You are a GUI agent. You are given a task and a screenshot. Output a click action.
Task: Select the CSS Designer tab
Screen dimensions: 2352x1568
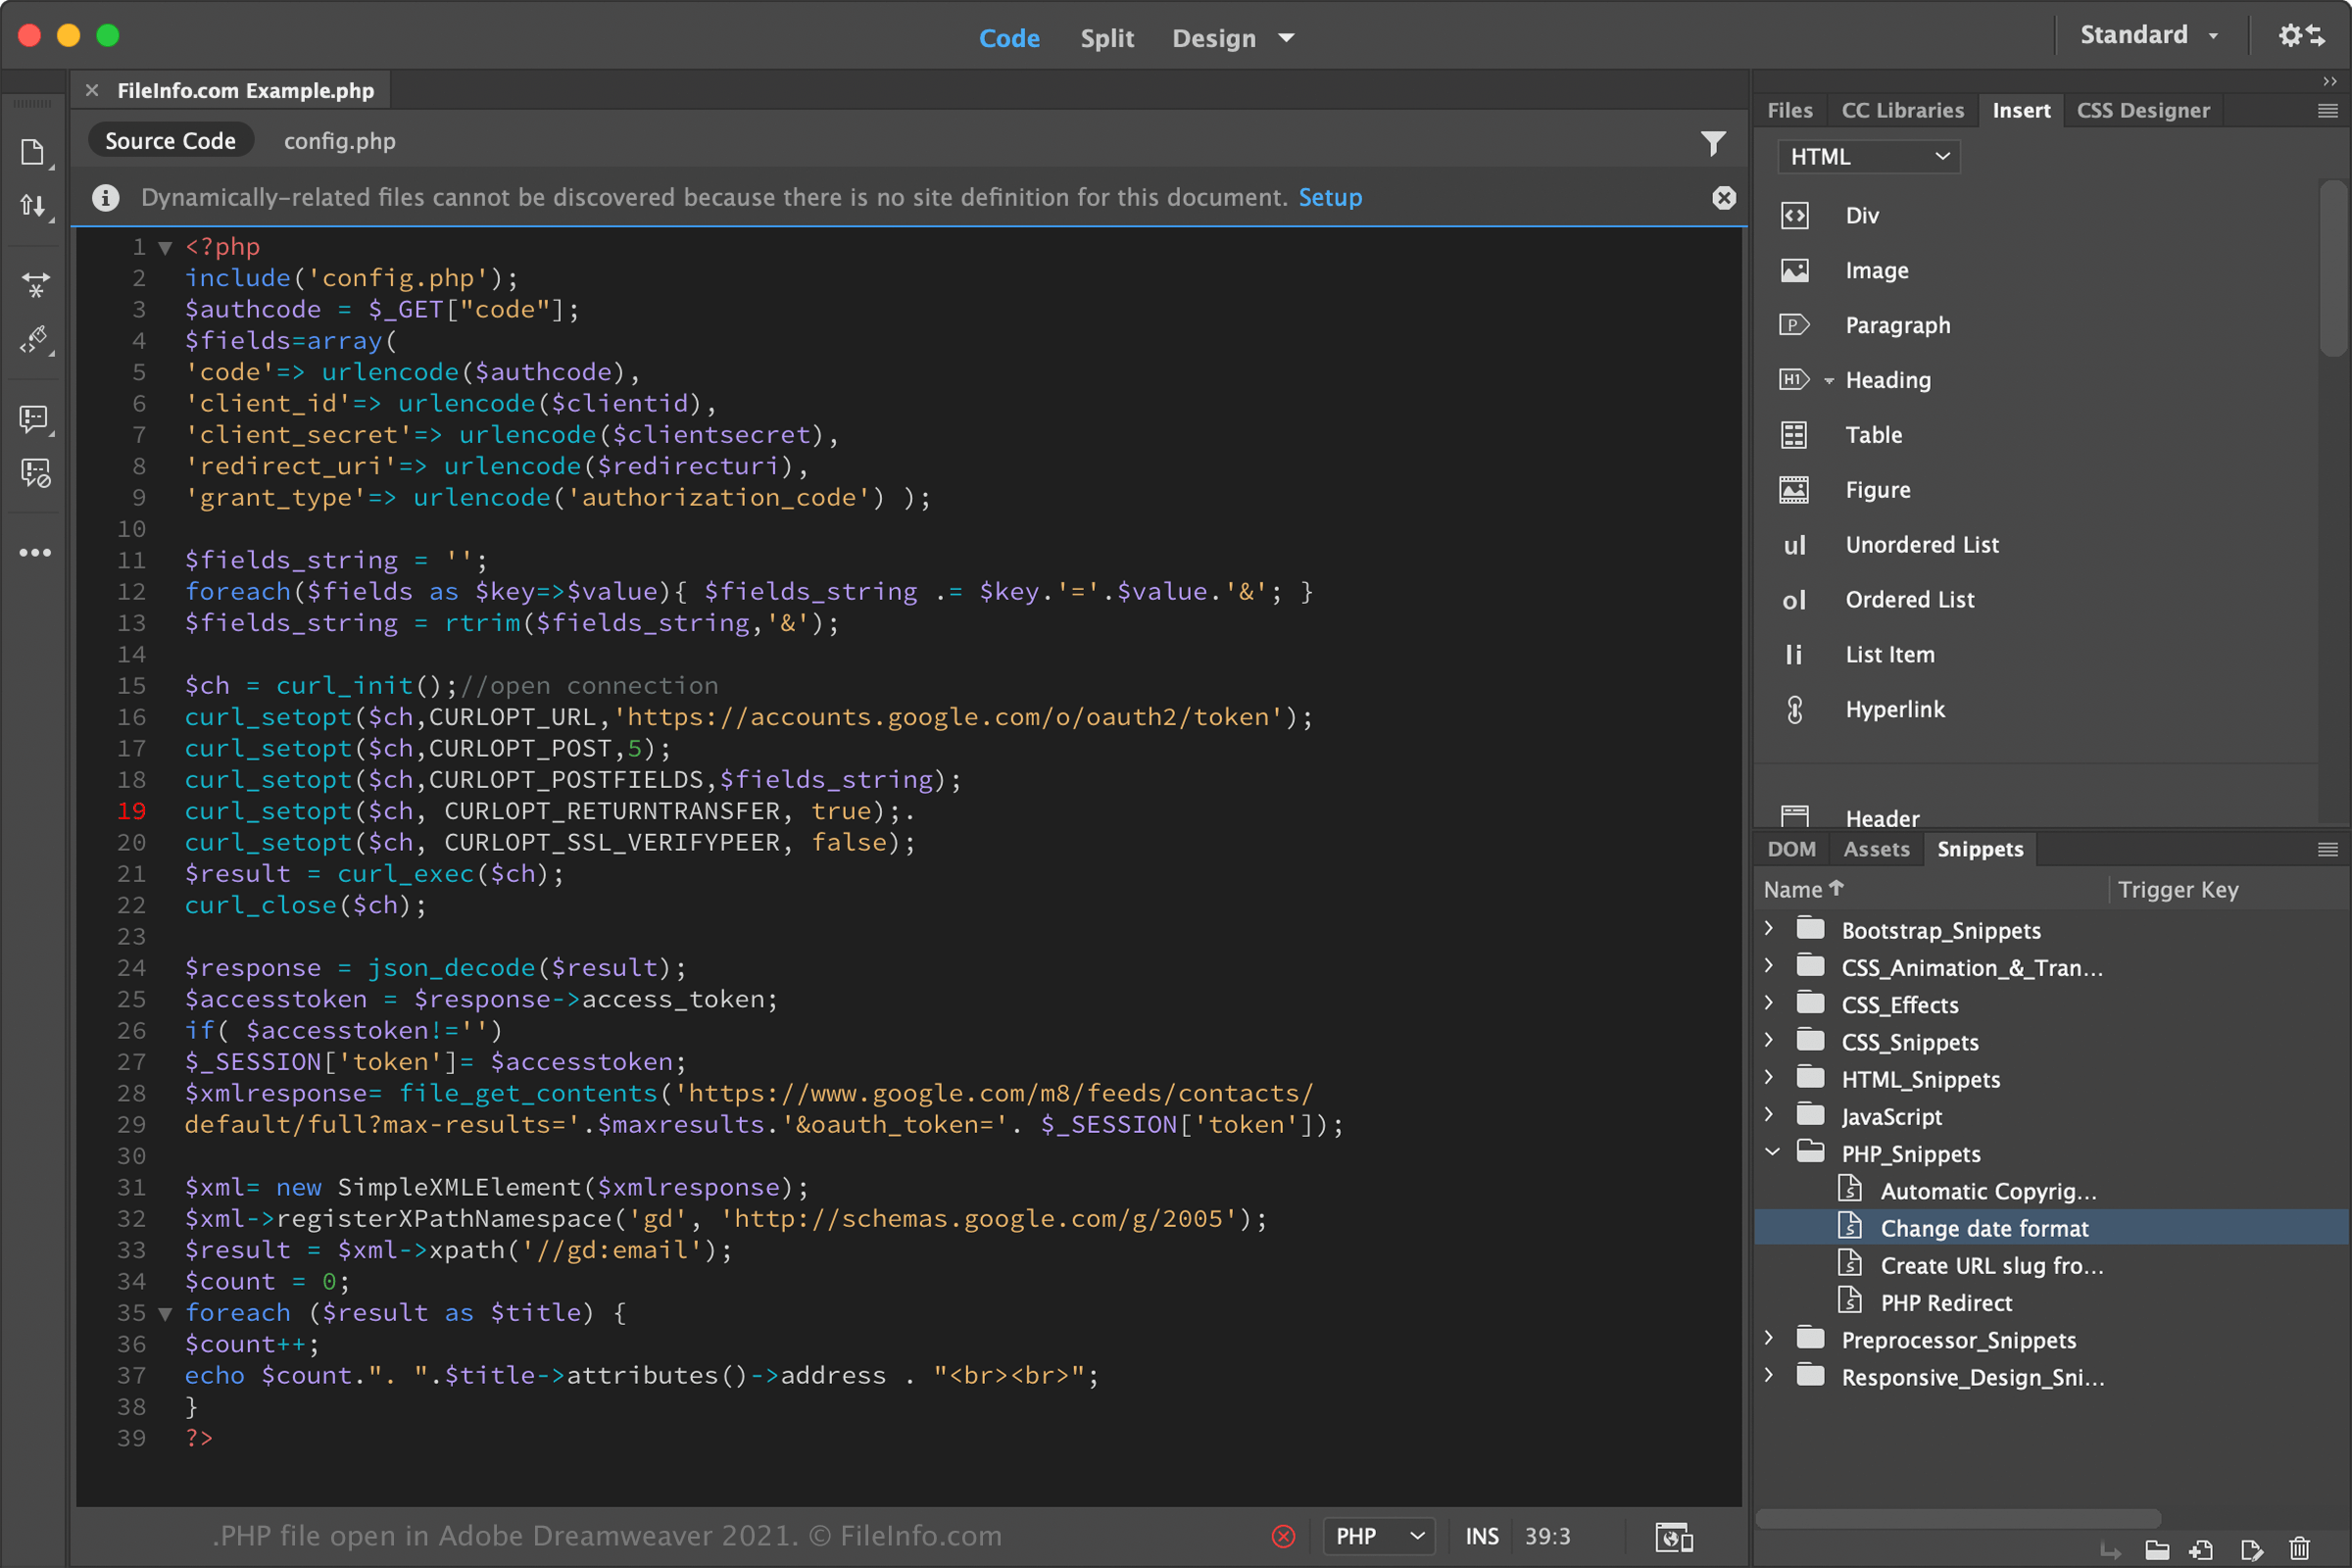[2144, 110]
